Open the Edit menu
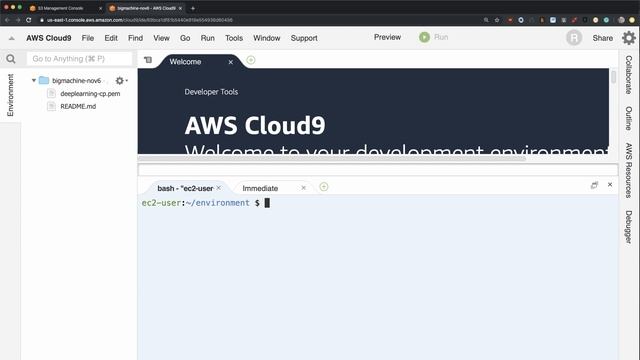640x360 pixels. (111, 38)
